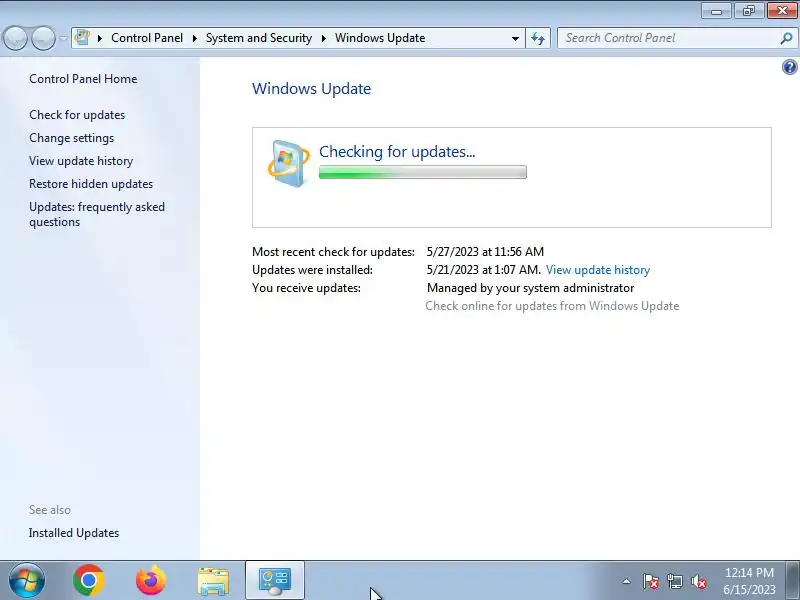Click the Help question mark icon
Image resolution: width=800 pixels, height=600 pixels.
(x=789, y=67)
